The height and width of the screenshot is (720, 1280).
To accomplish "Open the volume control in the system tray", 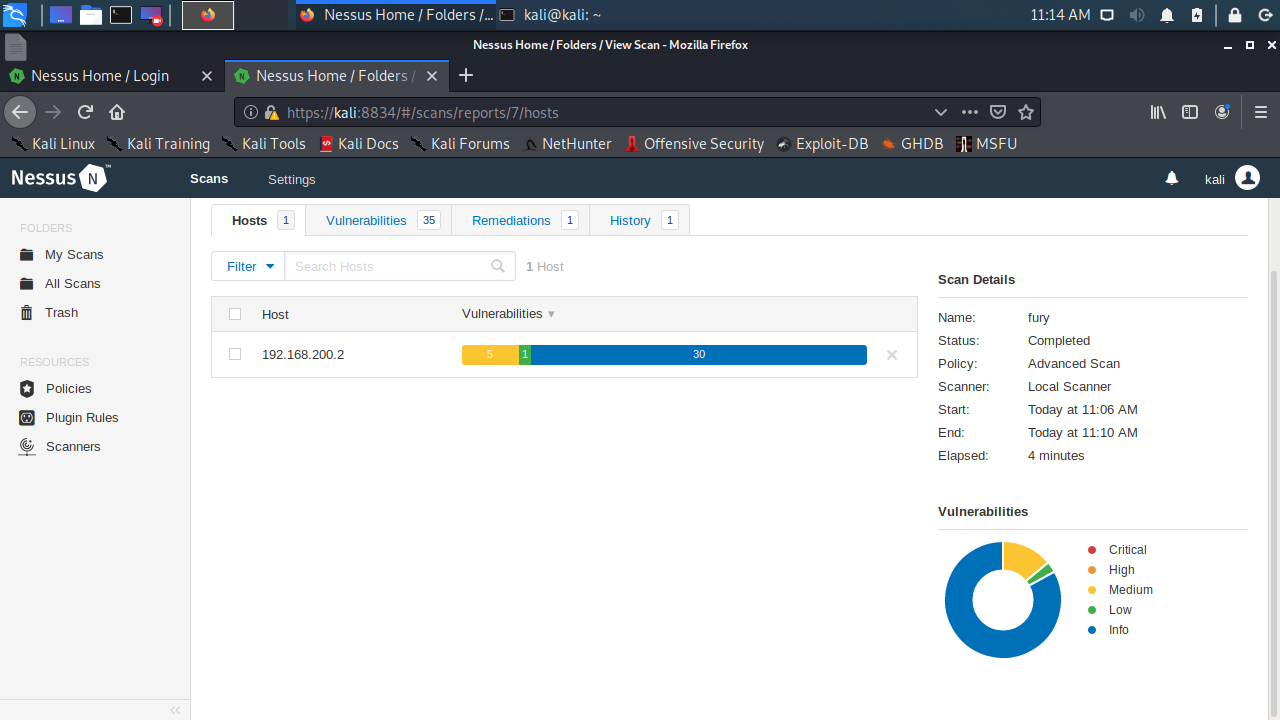I will [x=1137, y=15].
